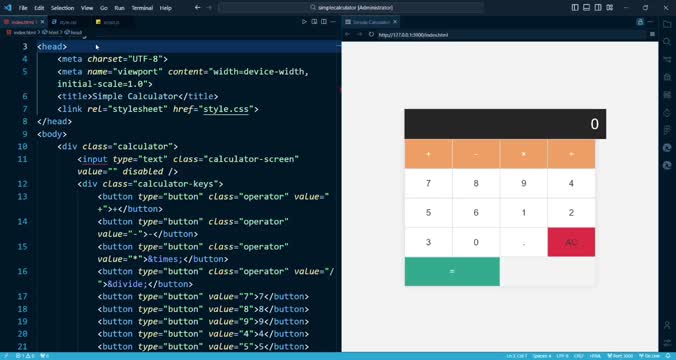Open the head breadcrumb dropdown
676x360 pixels.
[x=73, y=32]
